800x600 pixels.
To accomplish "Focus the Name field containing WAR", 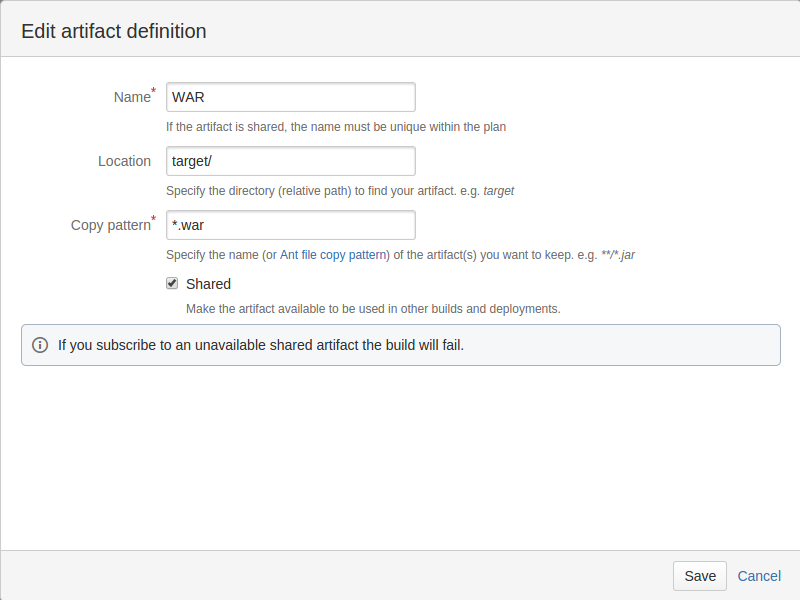I will click(x=290, y=97).
